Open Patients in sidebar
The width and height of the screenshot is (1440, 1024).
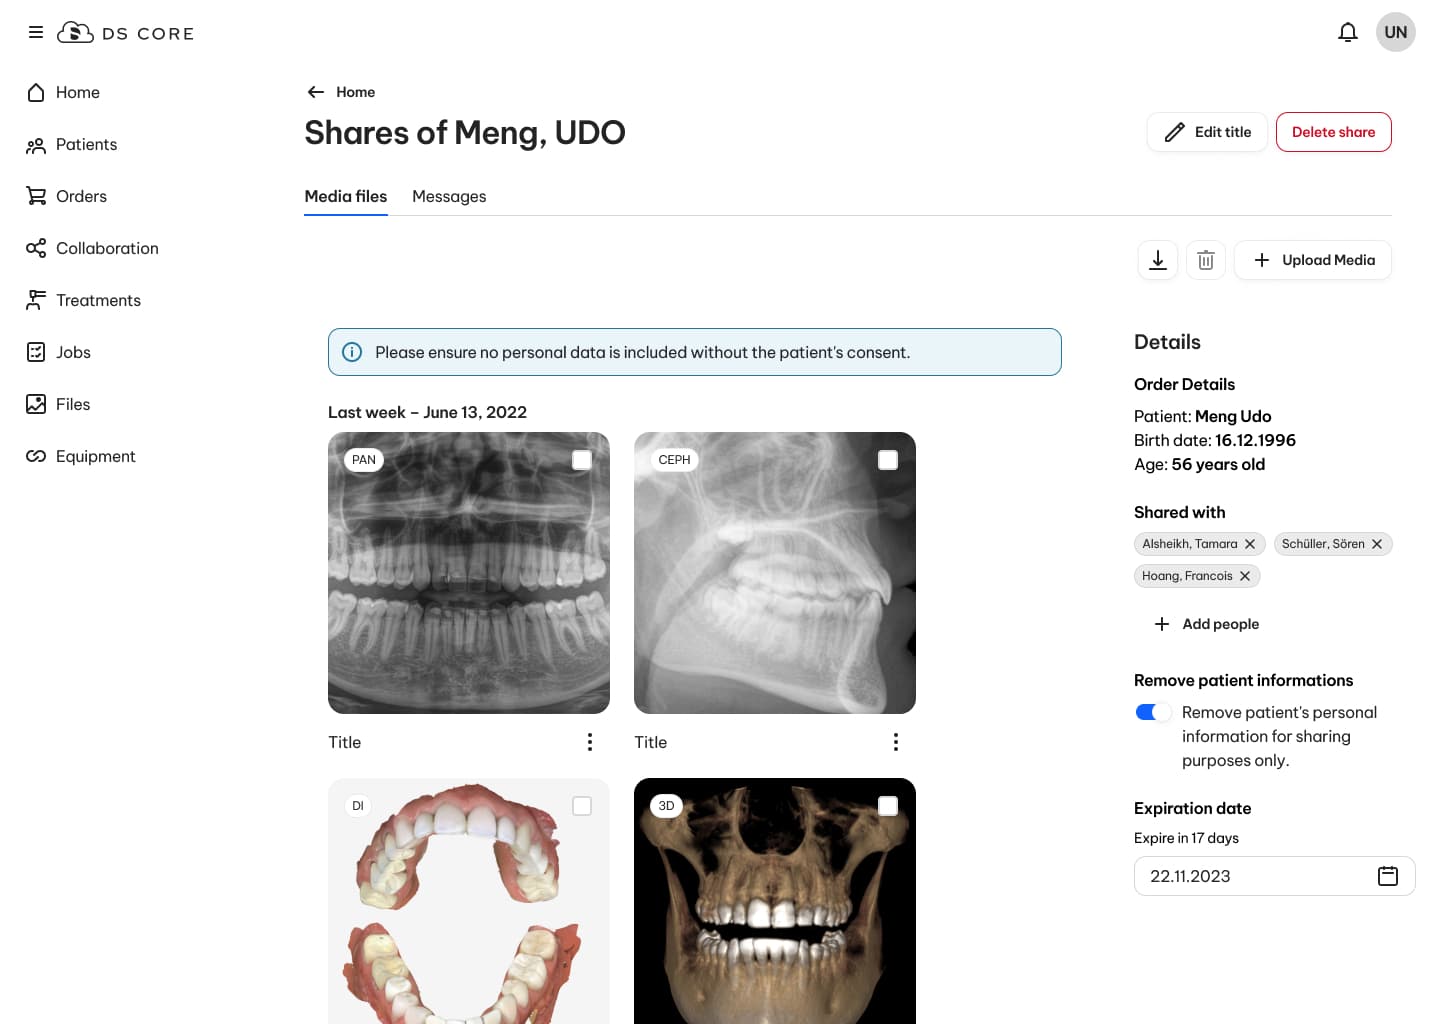pyautogui.click(x=71, y=144)
